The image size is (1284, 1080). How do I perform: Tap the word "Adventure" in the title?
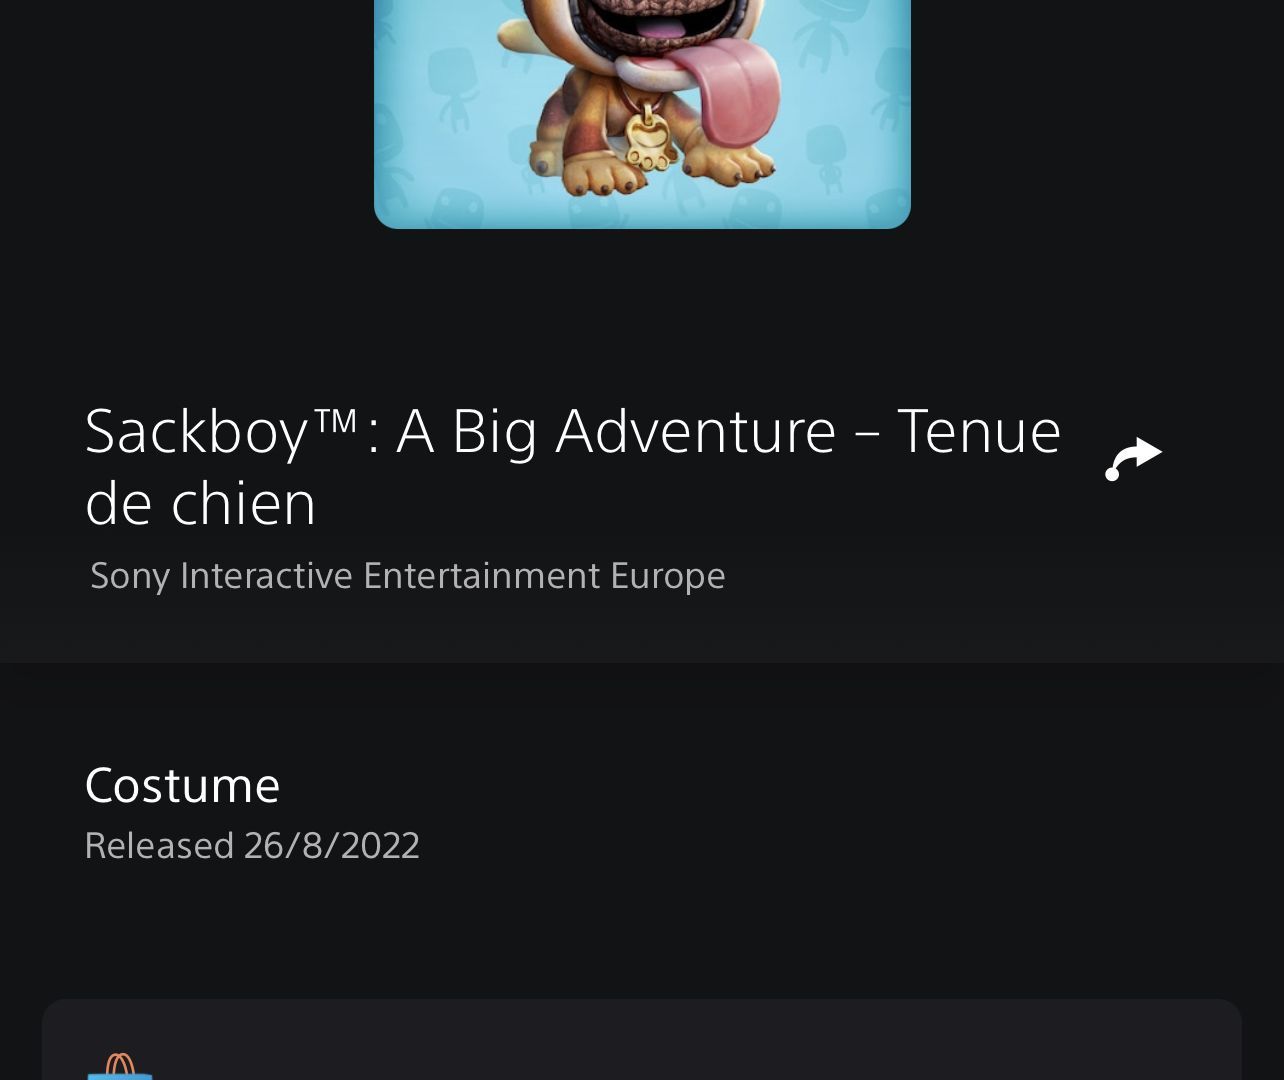pyautogui.click(x=695, y=431)
